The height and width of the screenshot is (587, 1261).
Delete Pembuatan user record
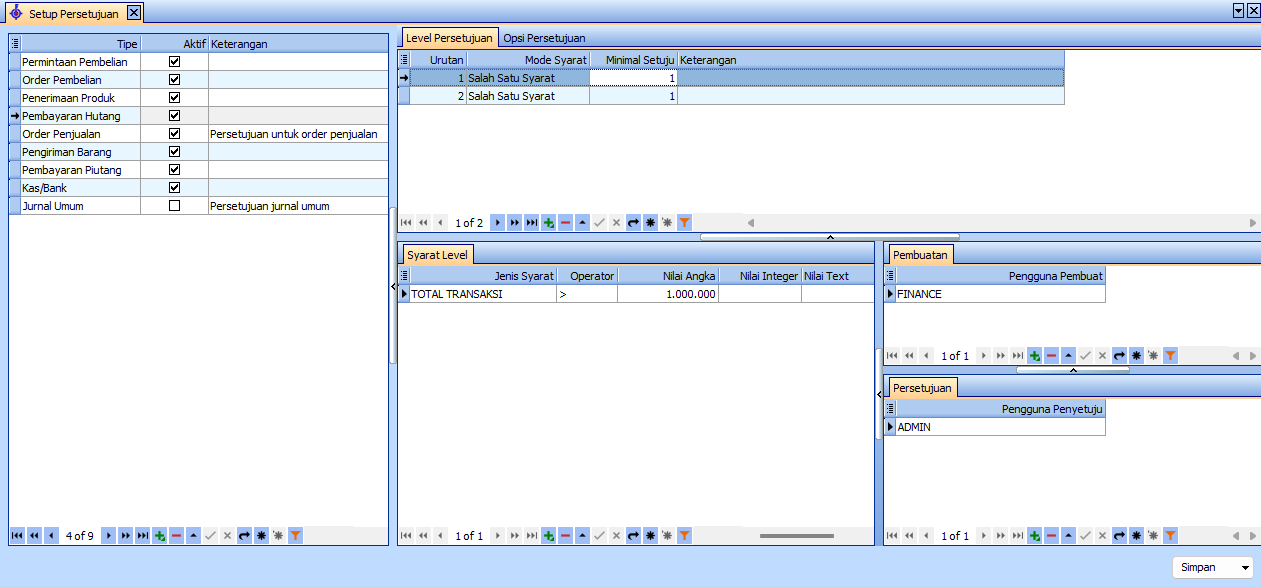point(1052,356)
